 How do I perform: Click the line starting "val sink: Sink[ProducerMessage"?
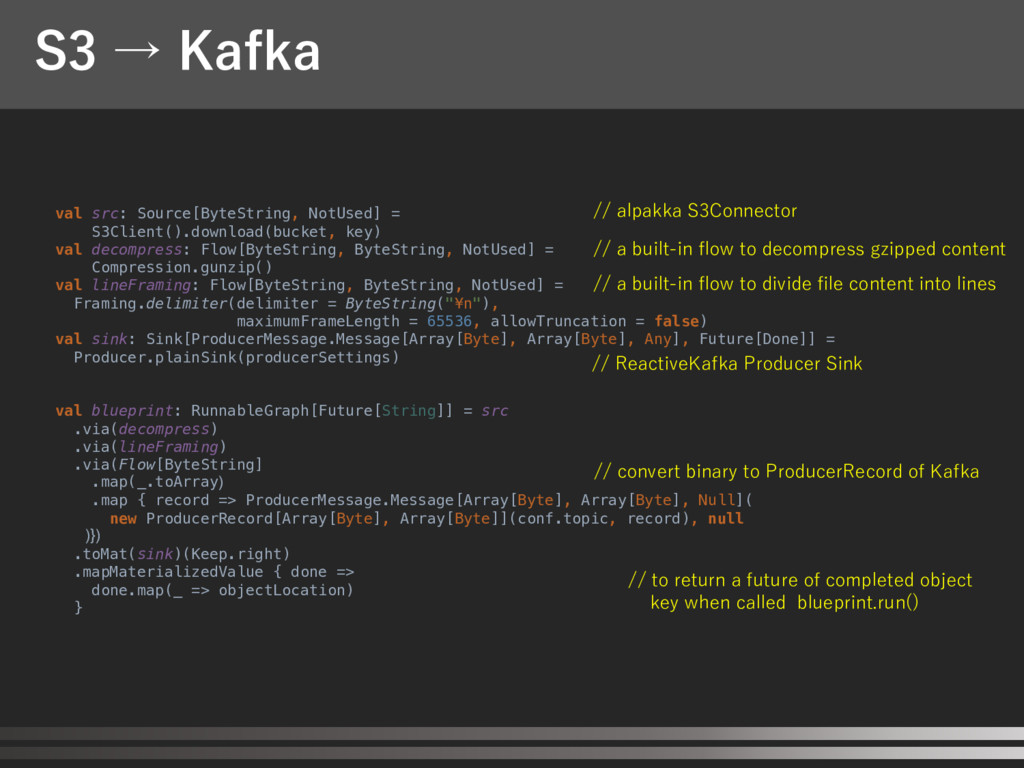tap(445, 339)
